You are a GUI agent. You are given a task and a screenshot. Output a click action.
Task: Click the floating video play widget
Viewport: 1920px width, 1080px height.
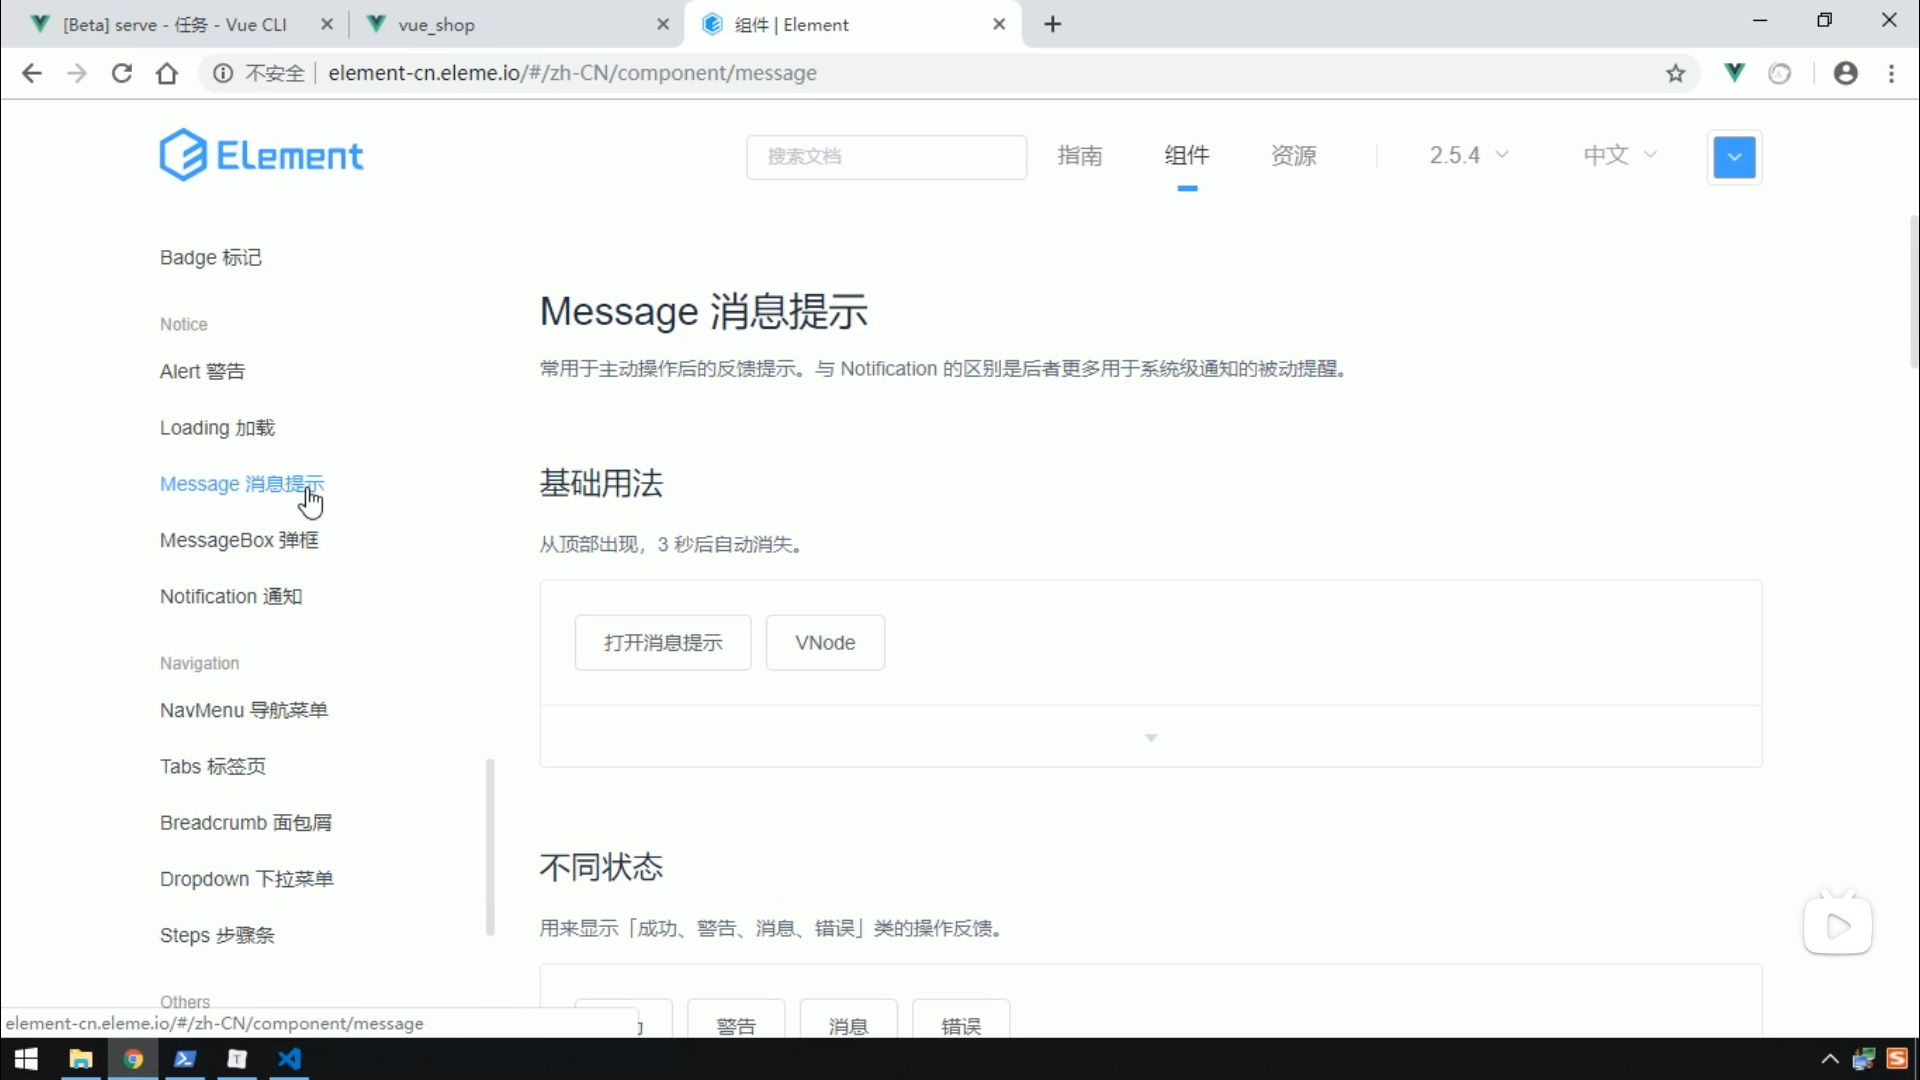1838,926
